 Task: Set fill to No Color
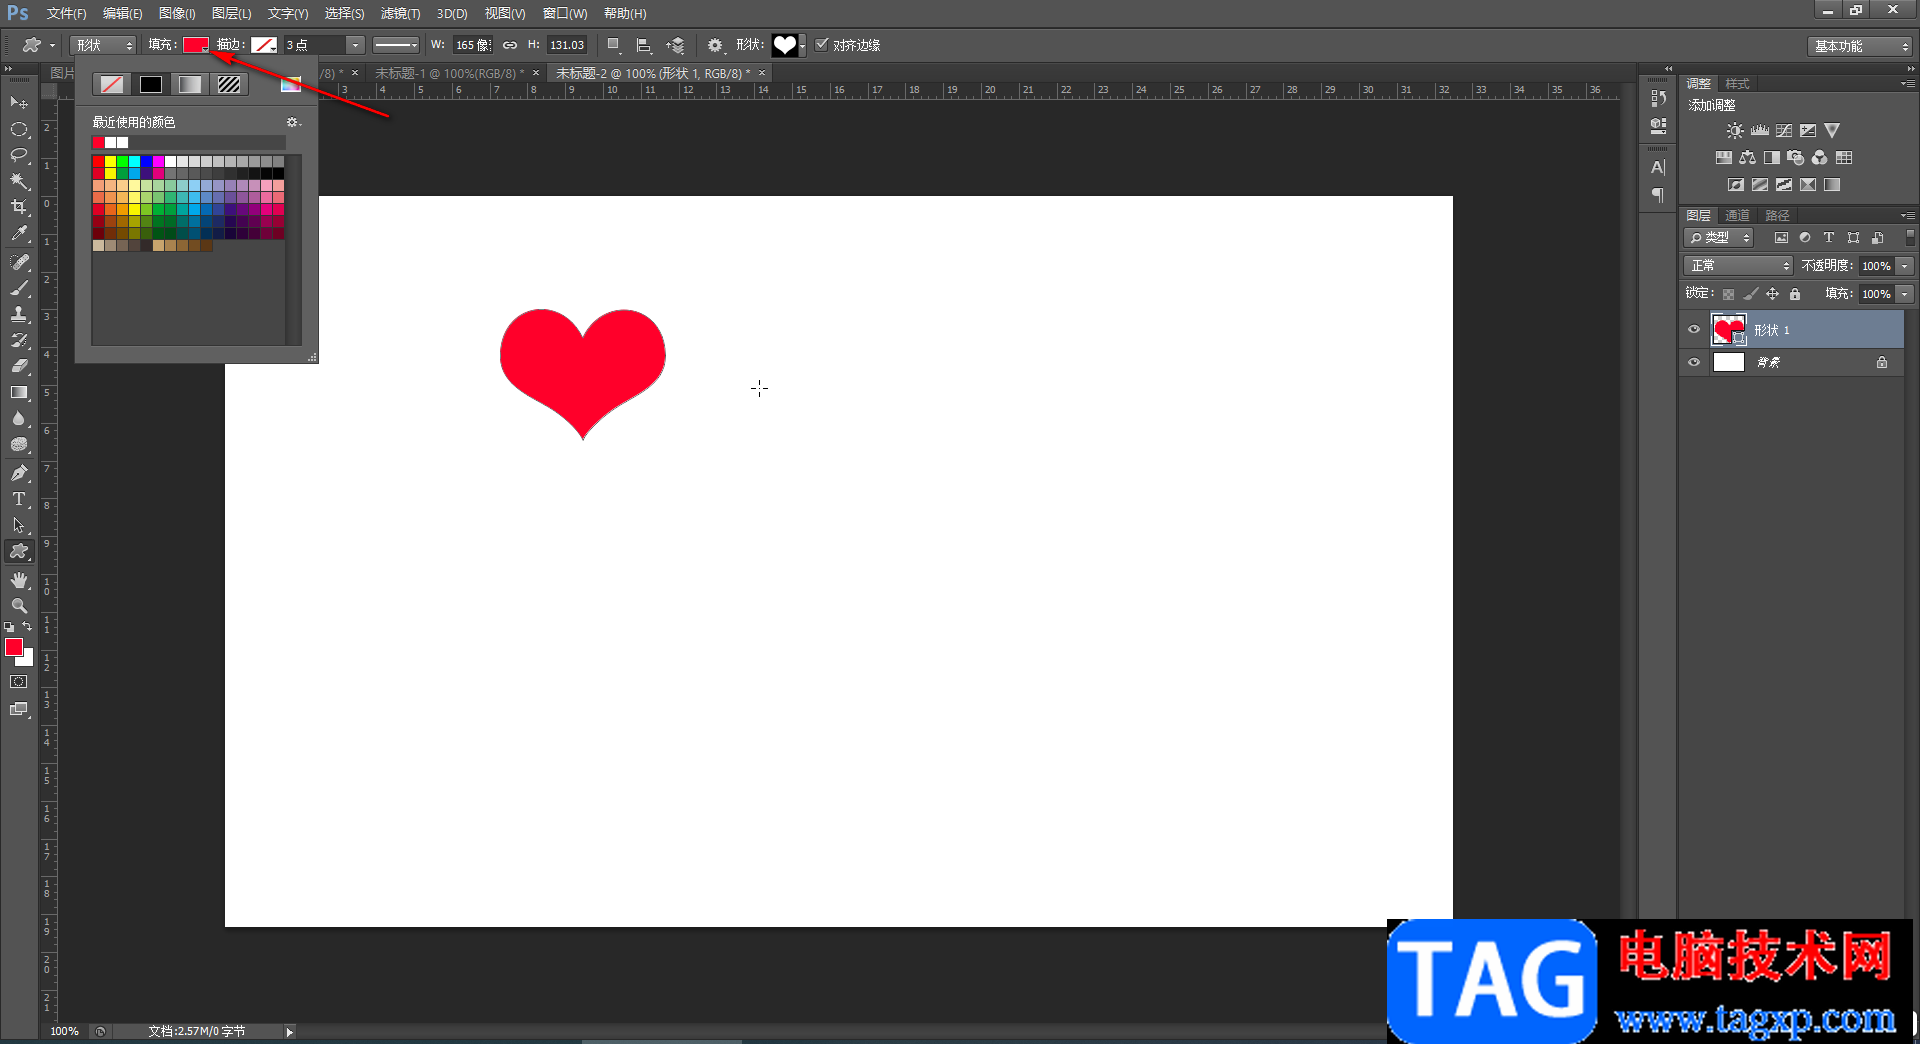coord(112,85)
